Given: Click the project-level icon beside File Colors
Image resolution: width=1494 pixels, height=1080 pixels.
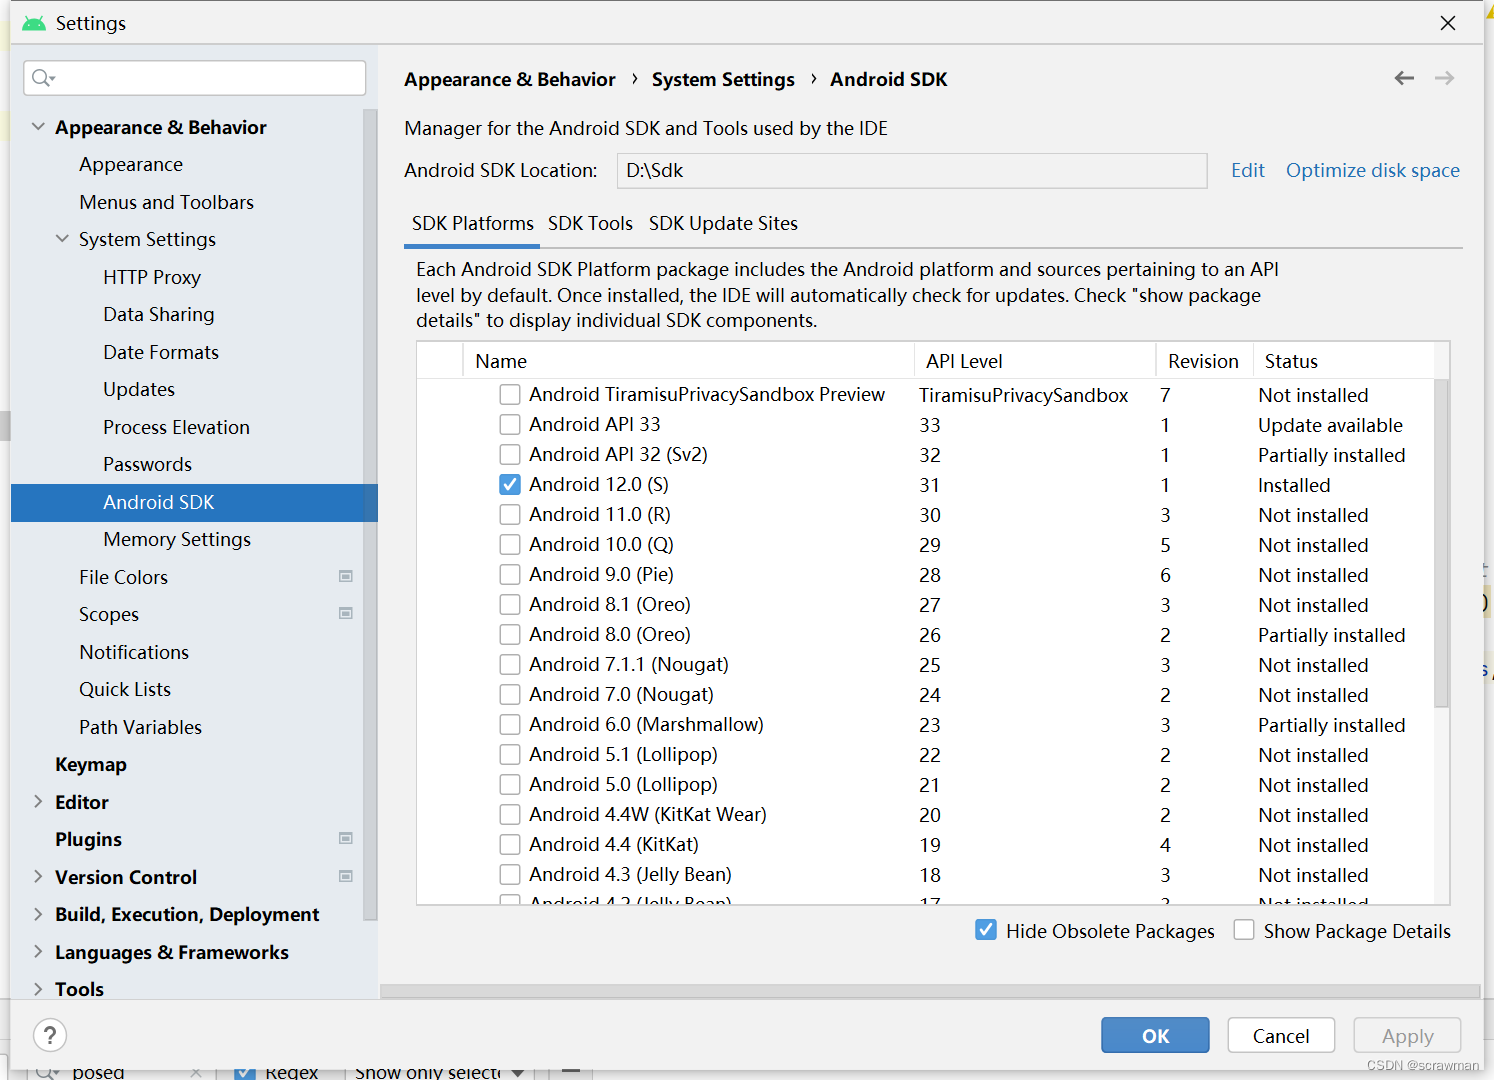Looking at the screenshot, I should (x=346, y=576).
